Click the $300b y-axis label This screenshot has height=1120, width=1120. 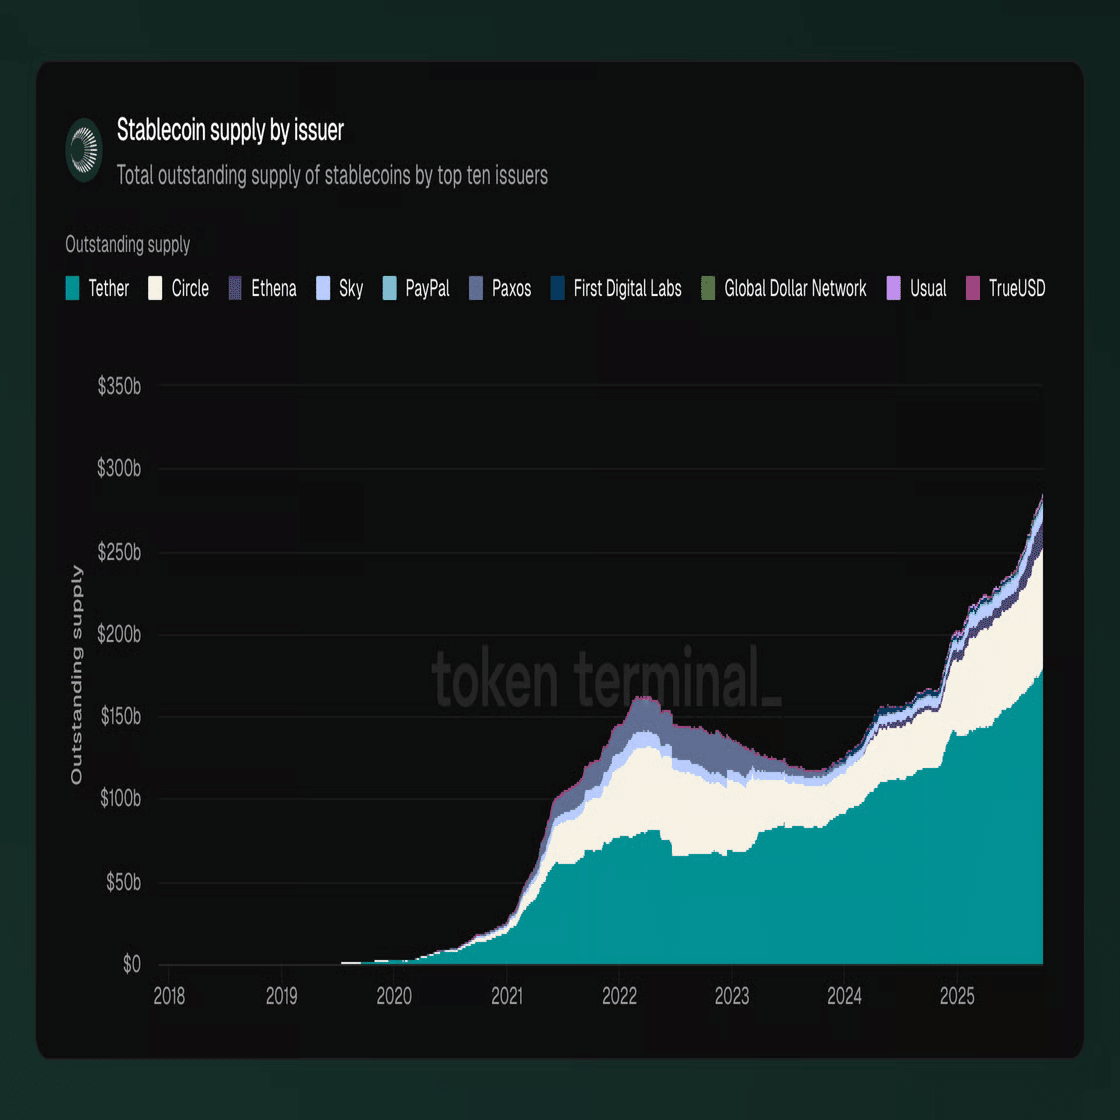click(119, 468)
